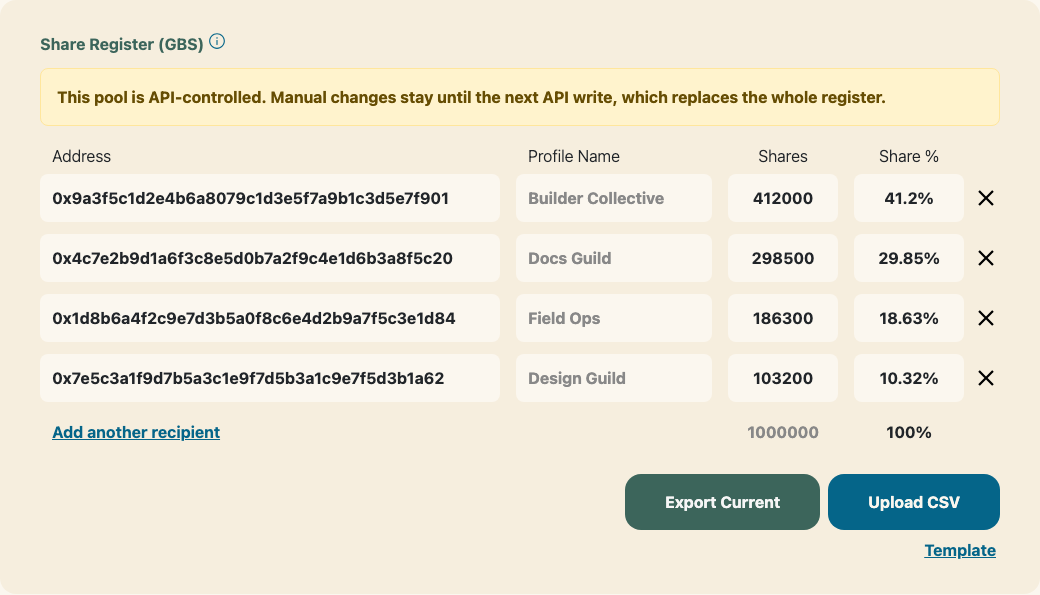Edit the address starting 0x9a3f5c1d
Image resolution: width=1040 pixels, height=595 pixels.
point(270,198)
